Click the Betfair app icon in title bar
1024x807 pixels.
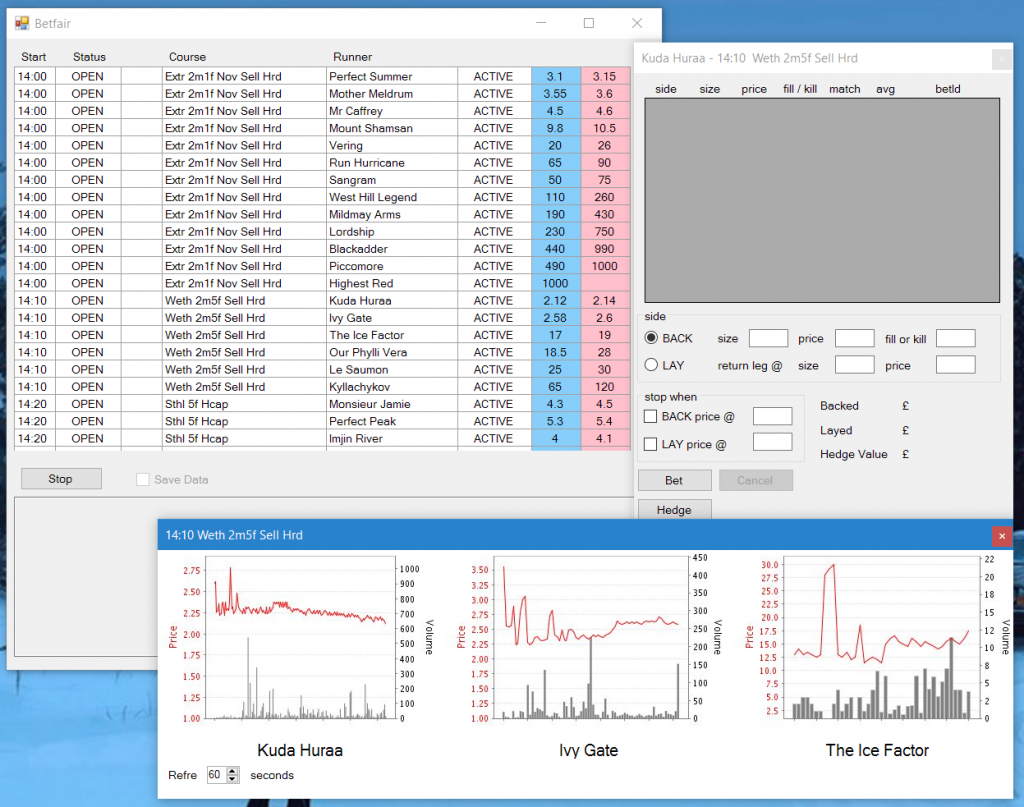point(22,24)
